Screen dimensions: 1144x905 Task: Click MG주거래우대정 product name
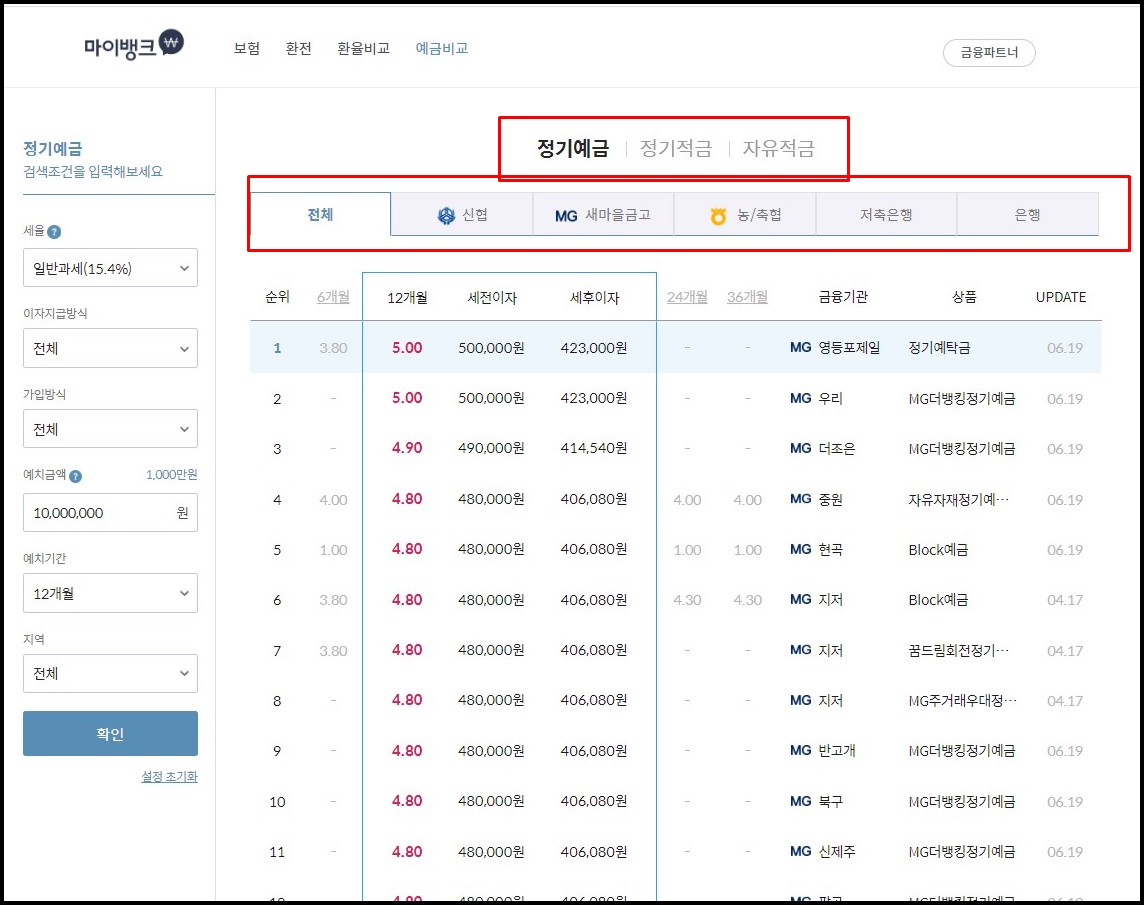coord(963,701)
